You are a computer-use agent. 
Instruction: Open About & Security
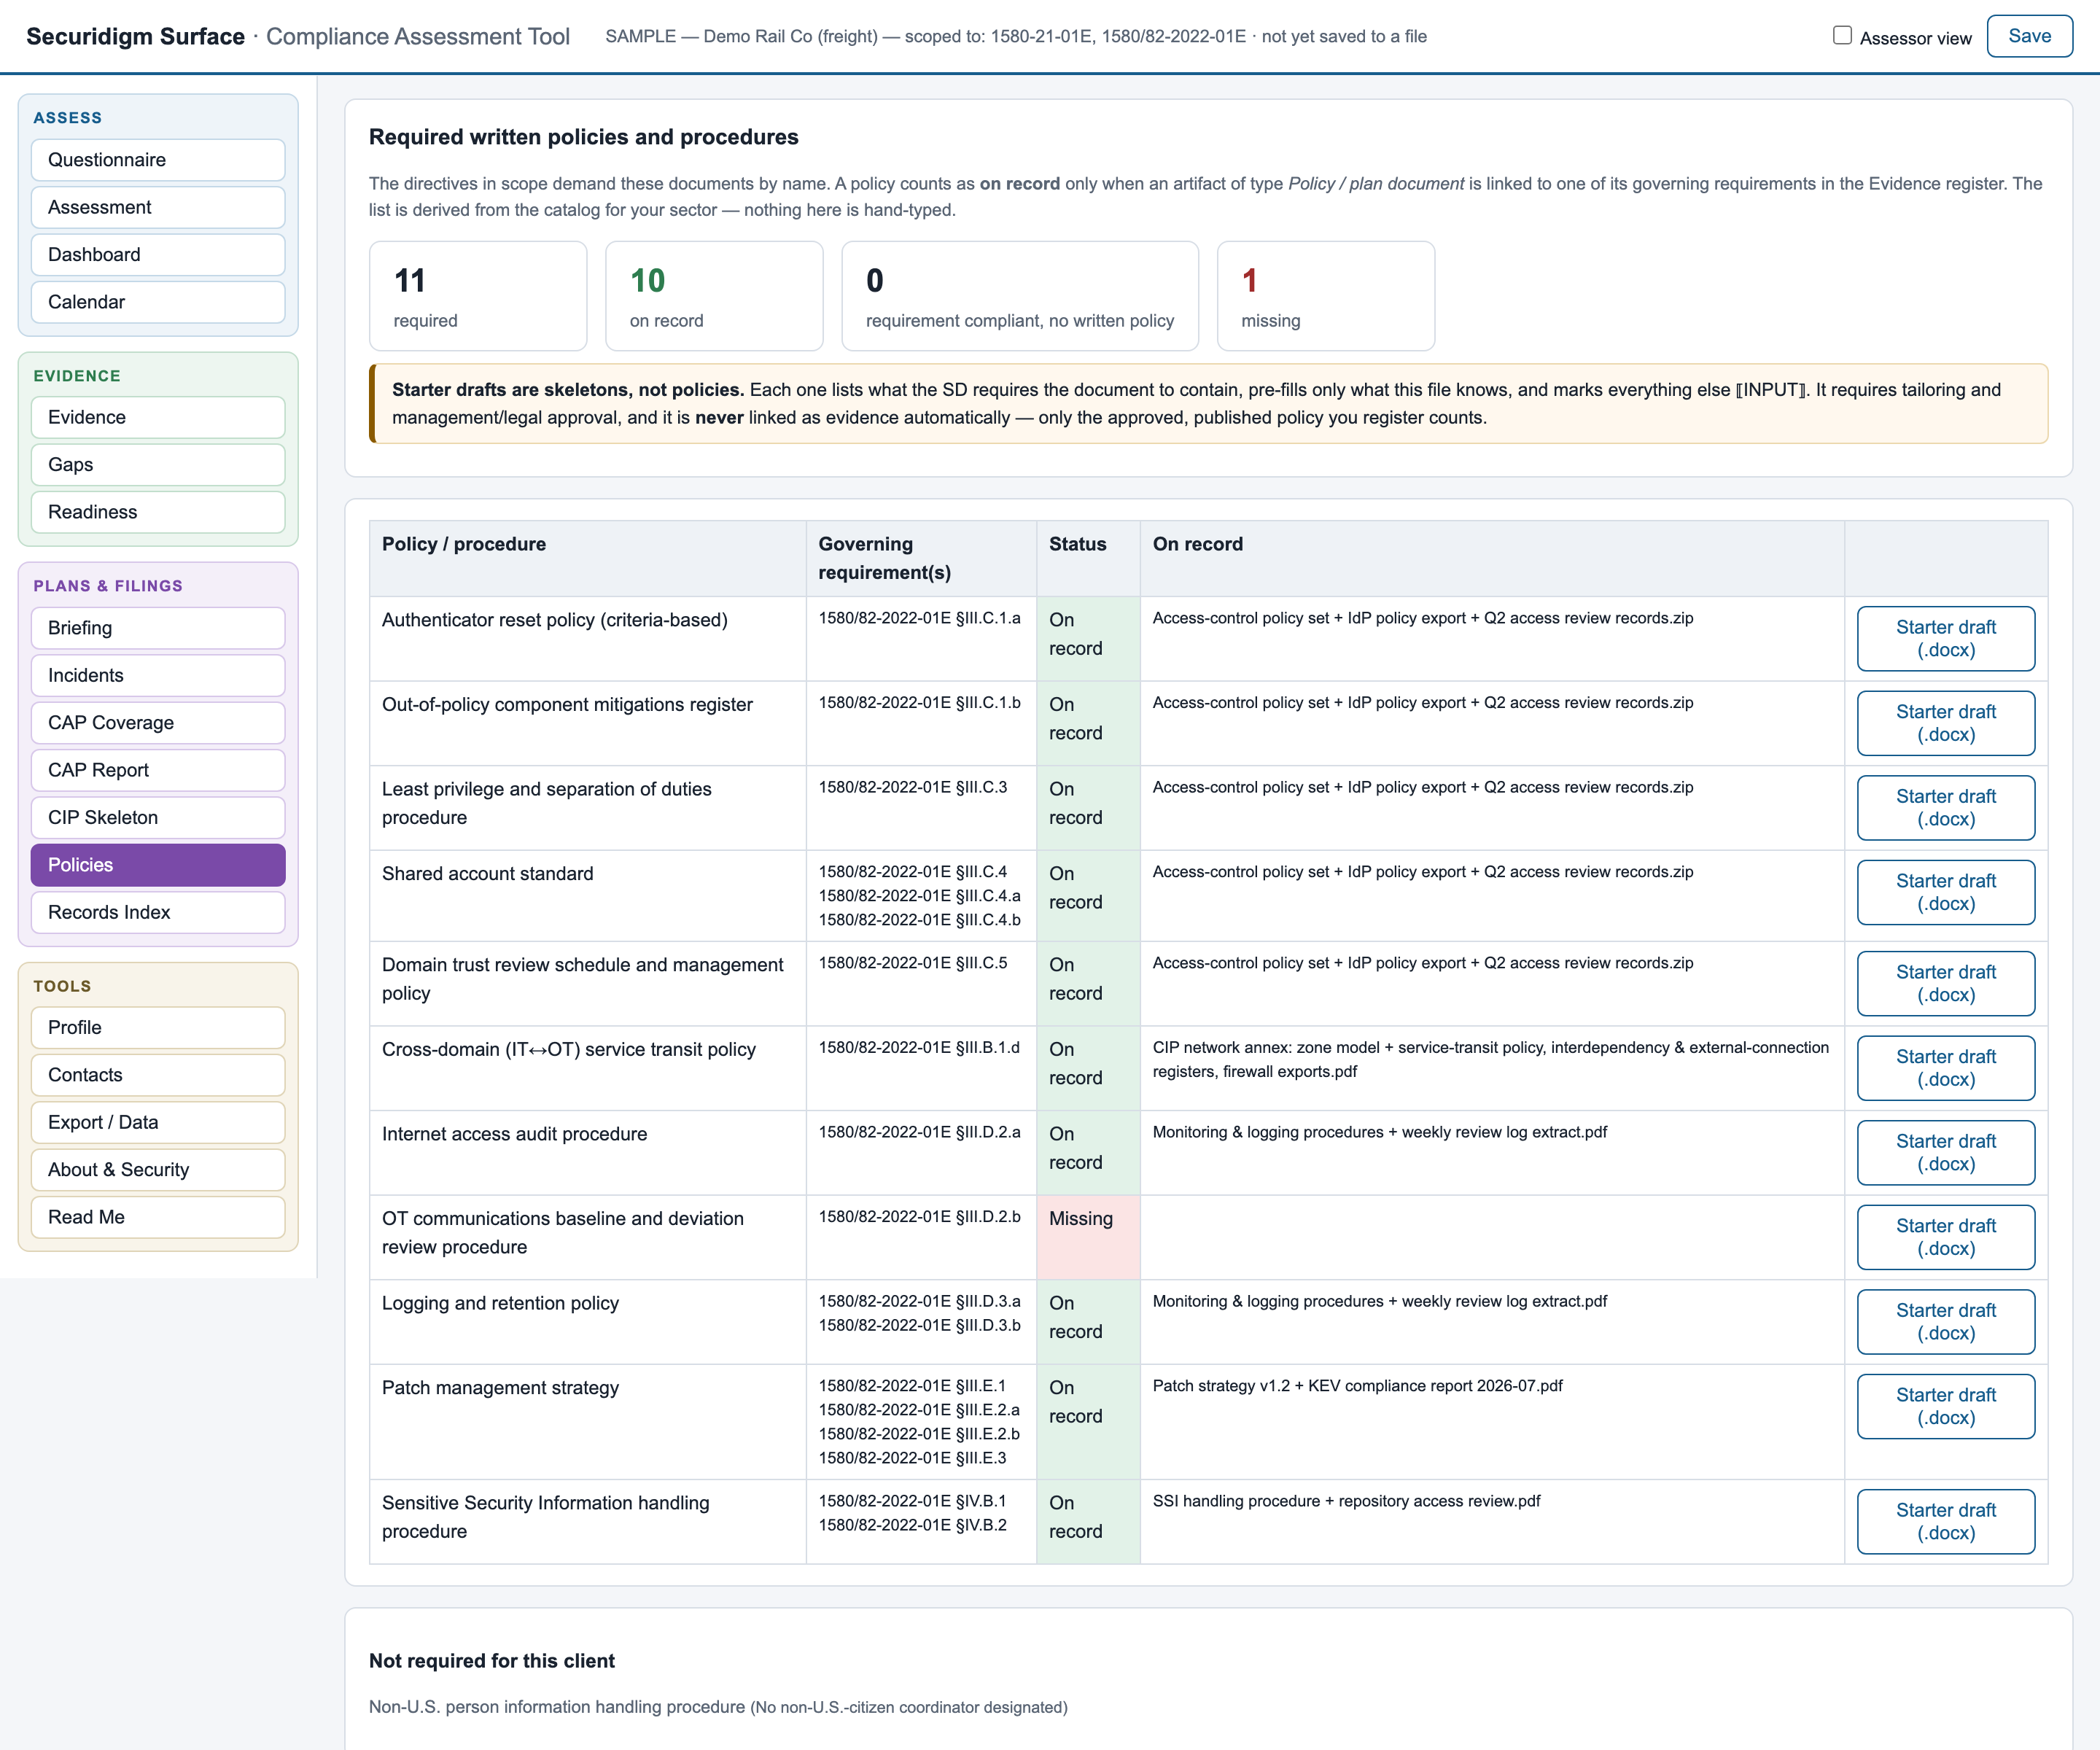click(158, 1170)
